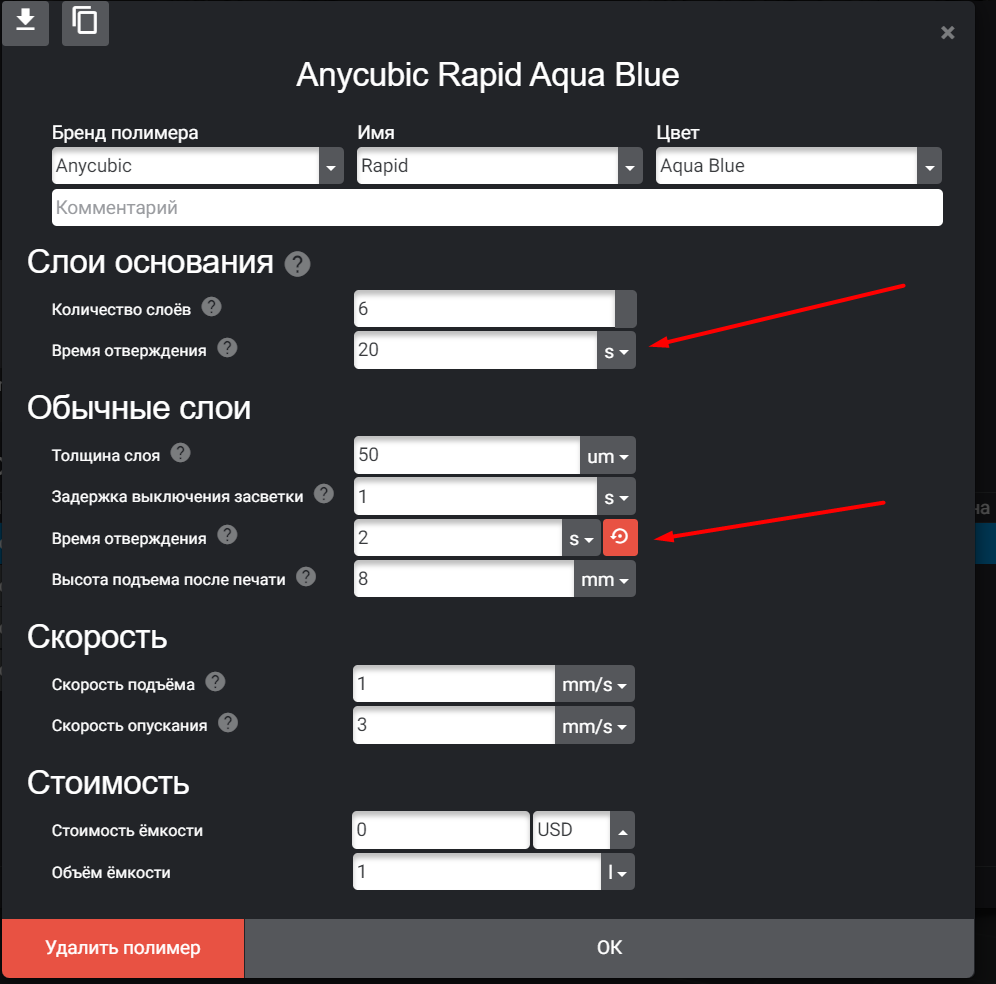The image size is (996, 984).
Task: Click layer thickness field showing 50
Action: click(467, 455)
